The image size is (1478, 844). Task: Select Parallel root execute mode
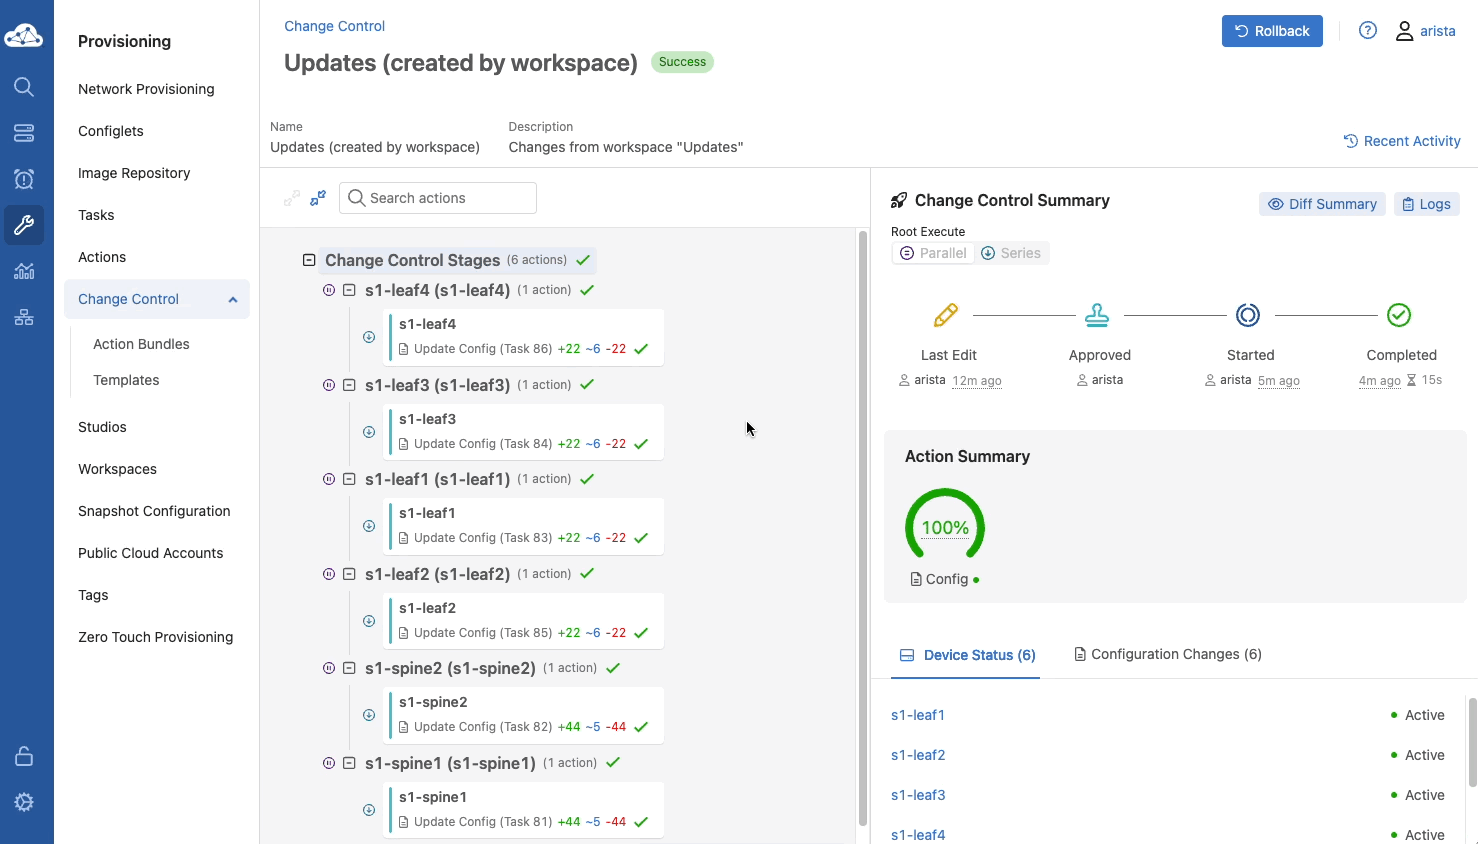(x=933, y=253)
